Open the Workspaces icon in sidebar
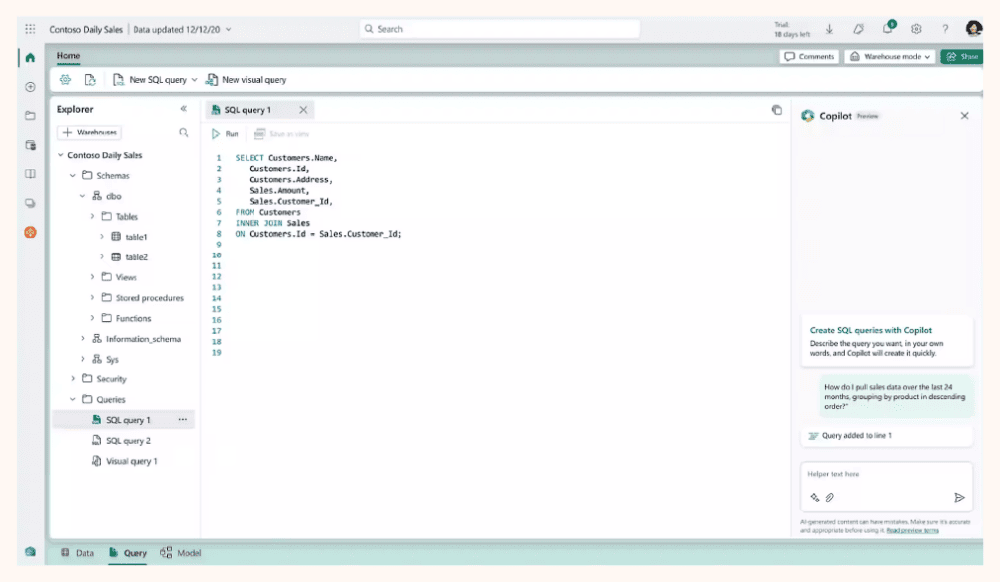The width and height of the screenshot is (1000, 582). click(x=30, y=203)
